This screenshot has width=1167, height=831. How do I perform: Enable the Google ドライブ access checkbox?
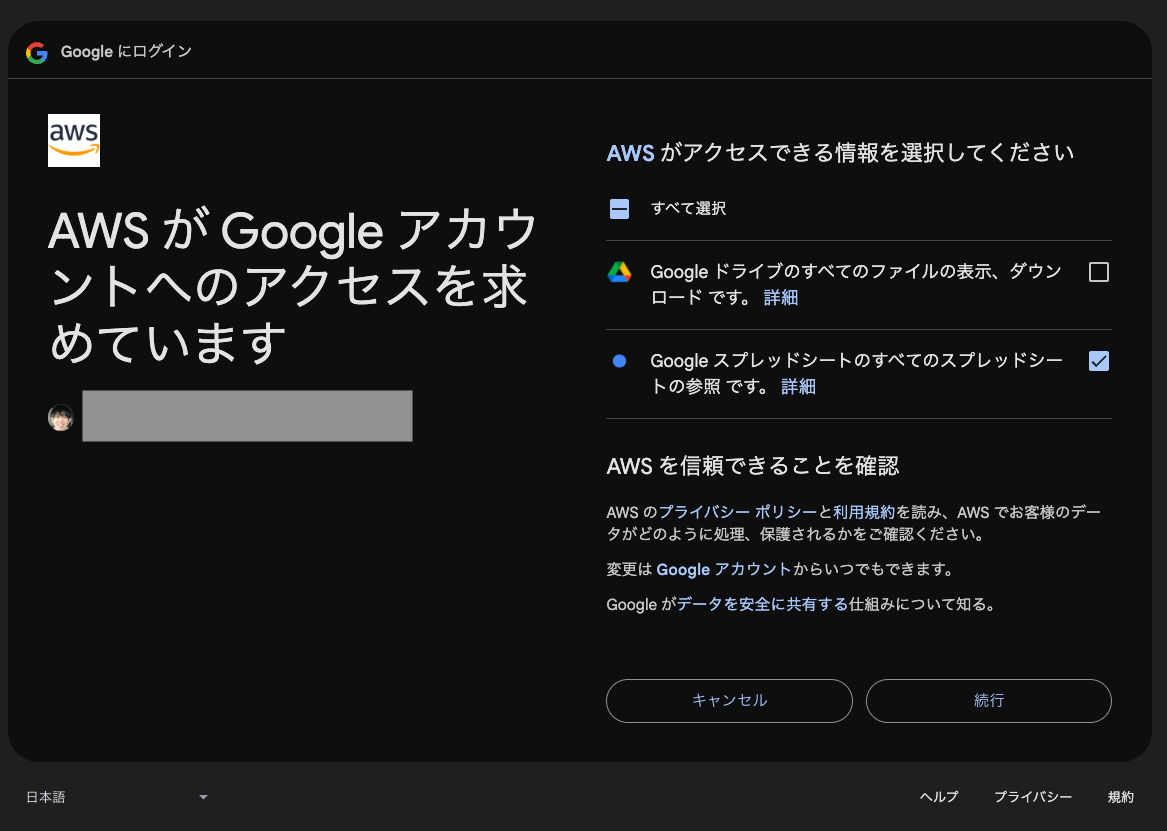[1098, 271]
